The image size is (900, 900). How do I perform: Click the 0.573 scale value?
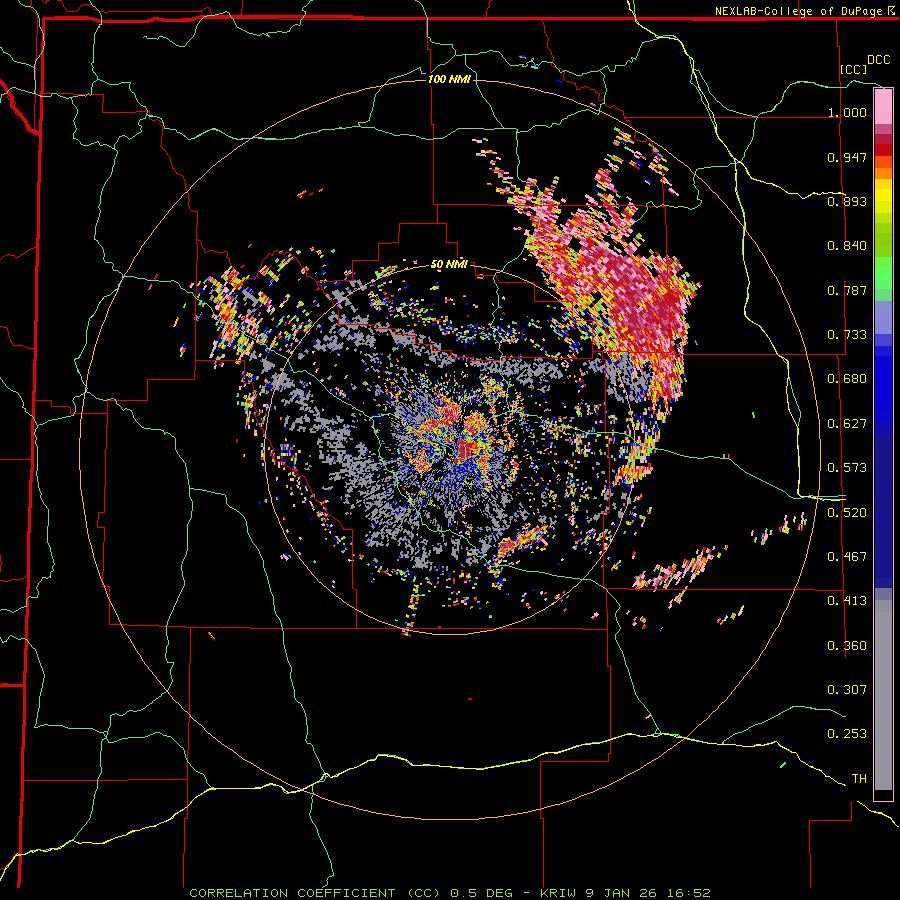point(847,468)
